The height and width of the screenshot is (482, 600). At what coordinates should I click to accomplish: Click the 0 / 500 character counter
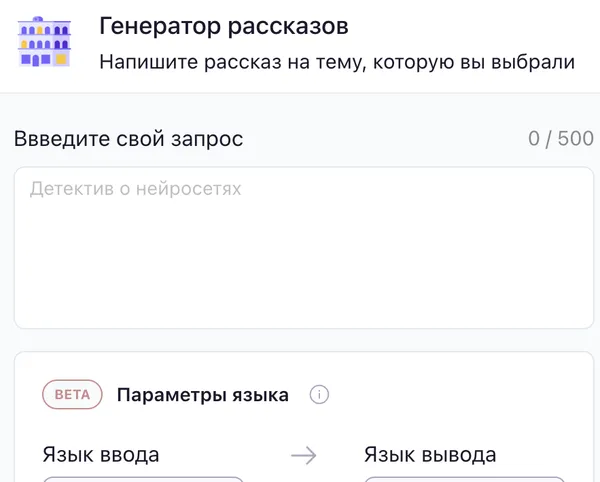point(560,138)
